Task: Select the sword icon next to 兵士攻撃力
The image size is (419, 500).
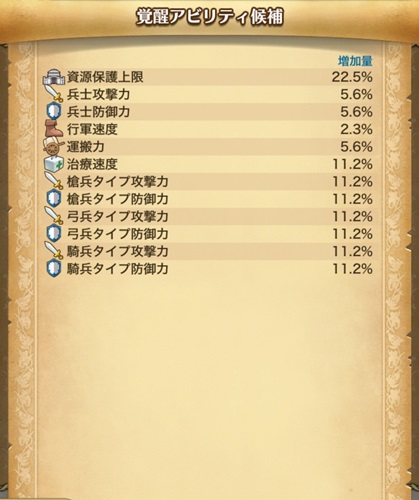Action: pos(54,94)
